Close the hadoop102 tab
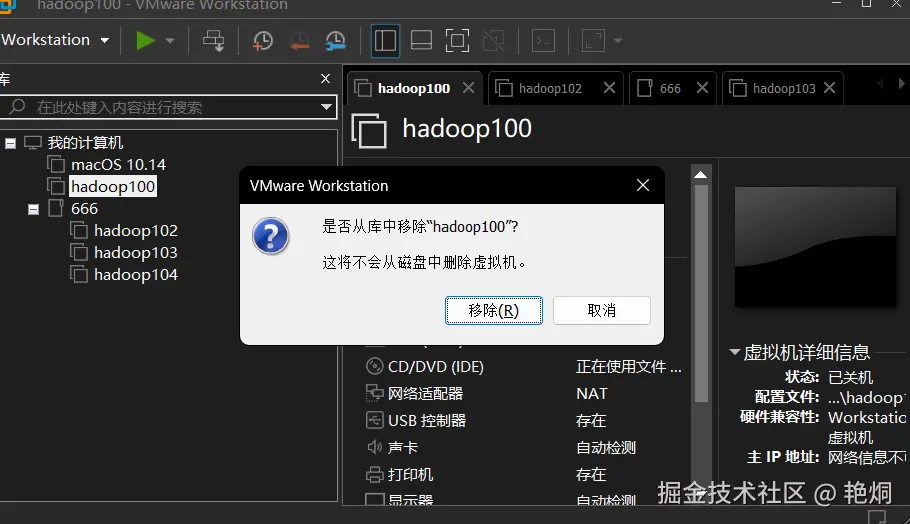The image size is (910, 524). (609, 88)
